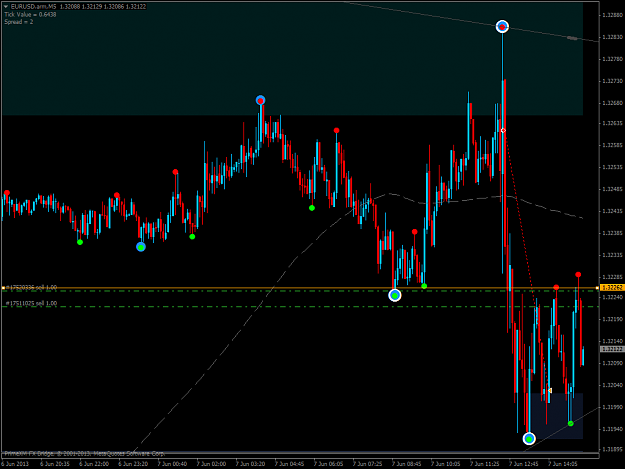Open the chart dropdown arrow beside EURUSD.arm,M5
The height and width of the screenshot is (469, 625).
(6, 6)
